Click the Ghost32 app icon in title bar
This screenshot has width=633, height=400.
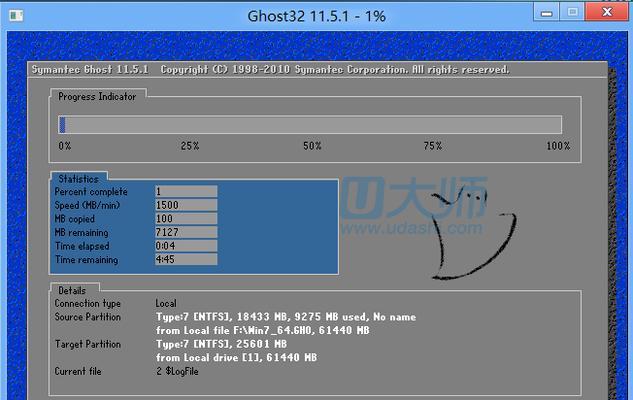click(16, 16)
